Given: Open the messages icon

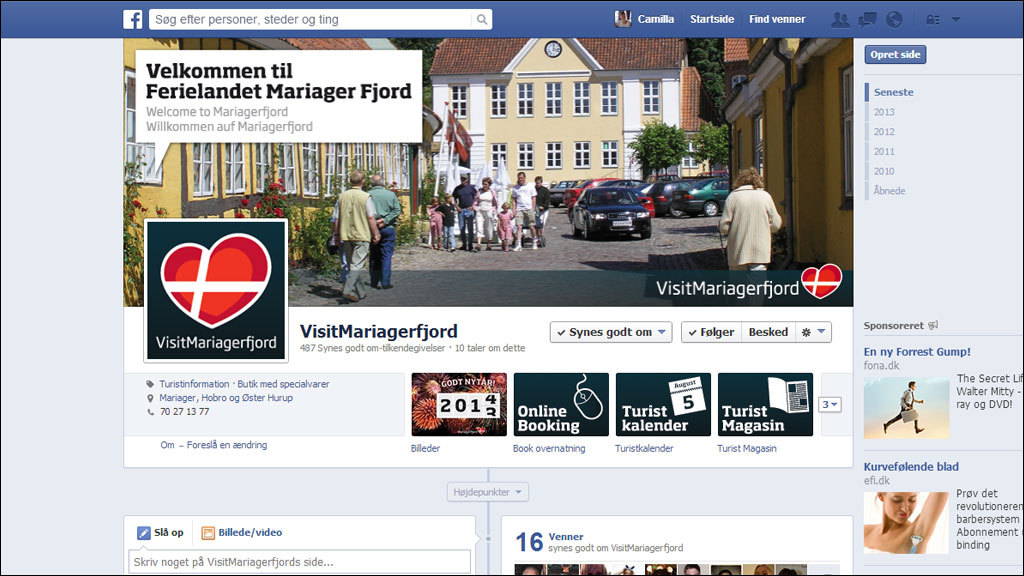Looking at the screenshot, I should [x=867, y=20].
